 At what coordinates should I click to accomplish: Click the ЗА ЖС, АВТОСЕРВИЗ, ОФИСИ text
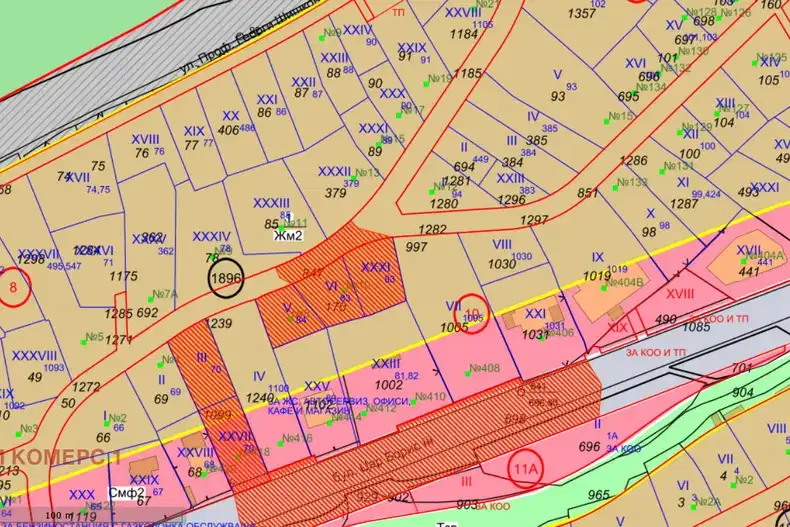click(339, 402)
